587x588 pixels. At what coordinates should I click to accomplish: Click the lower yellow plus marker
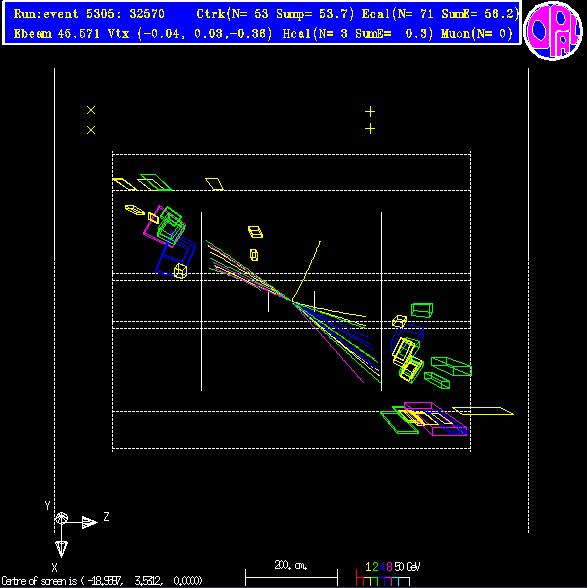[370, 129]
